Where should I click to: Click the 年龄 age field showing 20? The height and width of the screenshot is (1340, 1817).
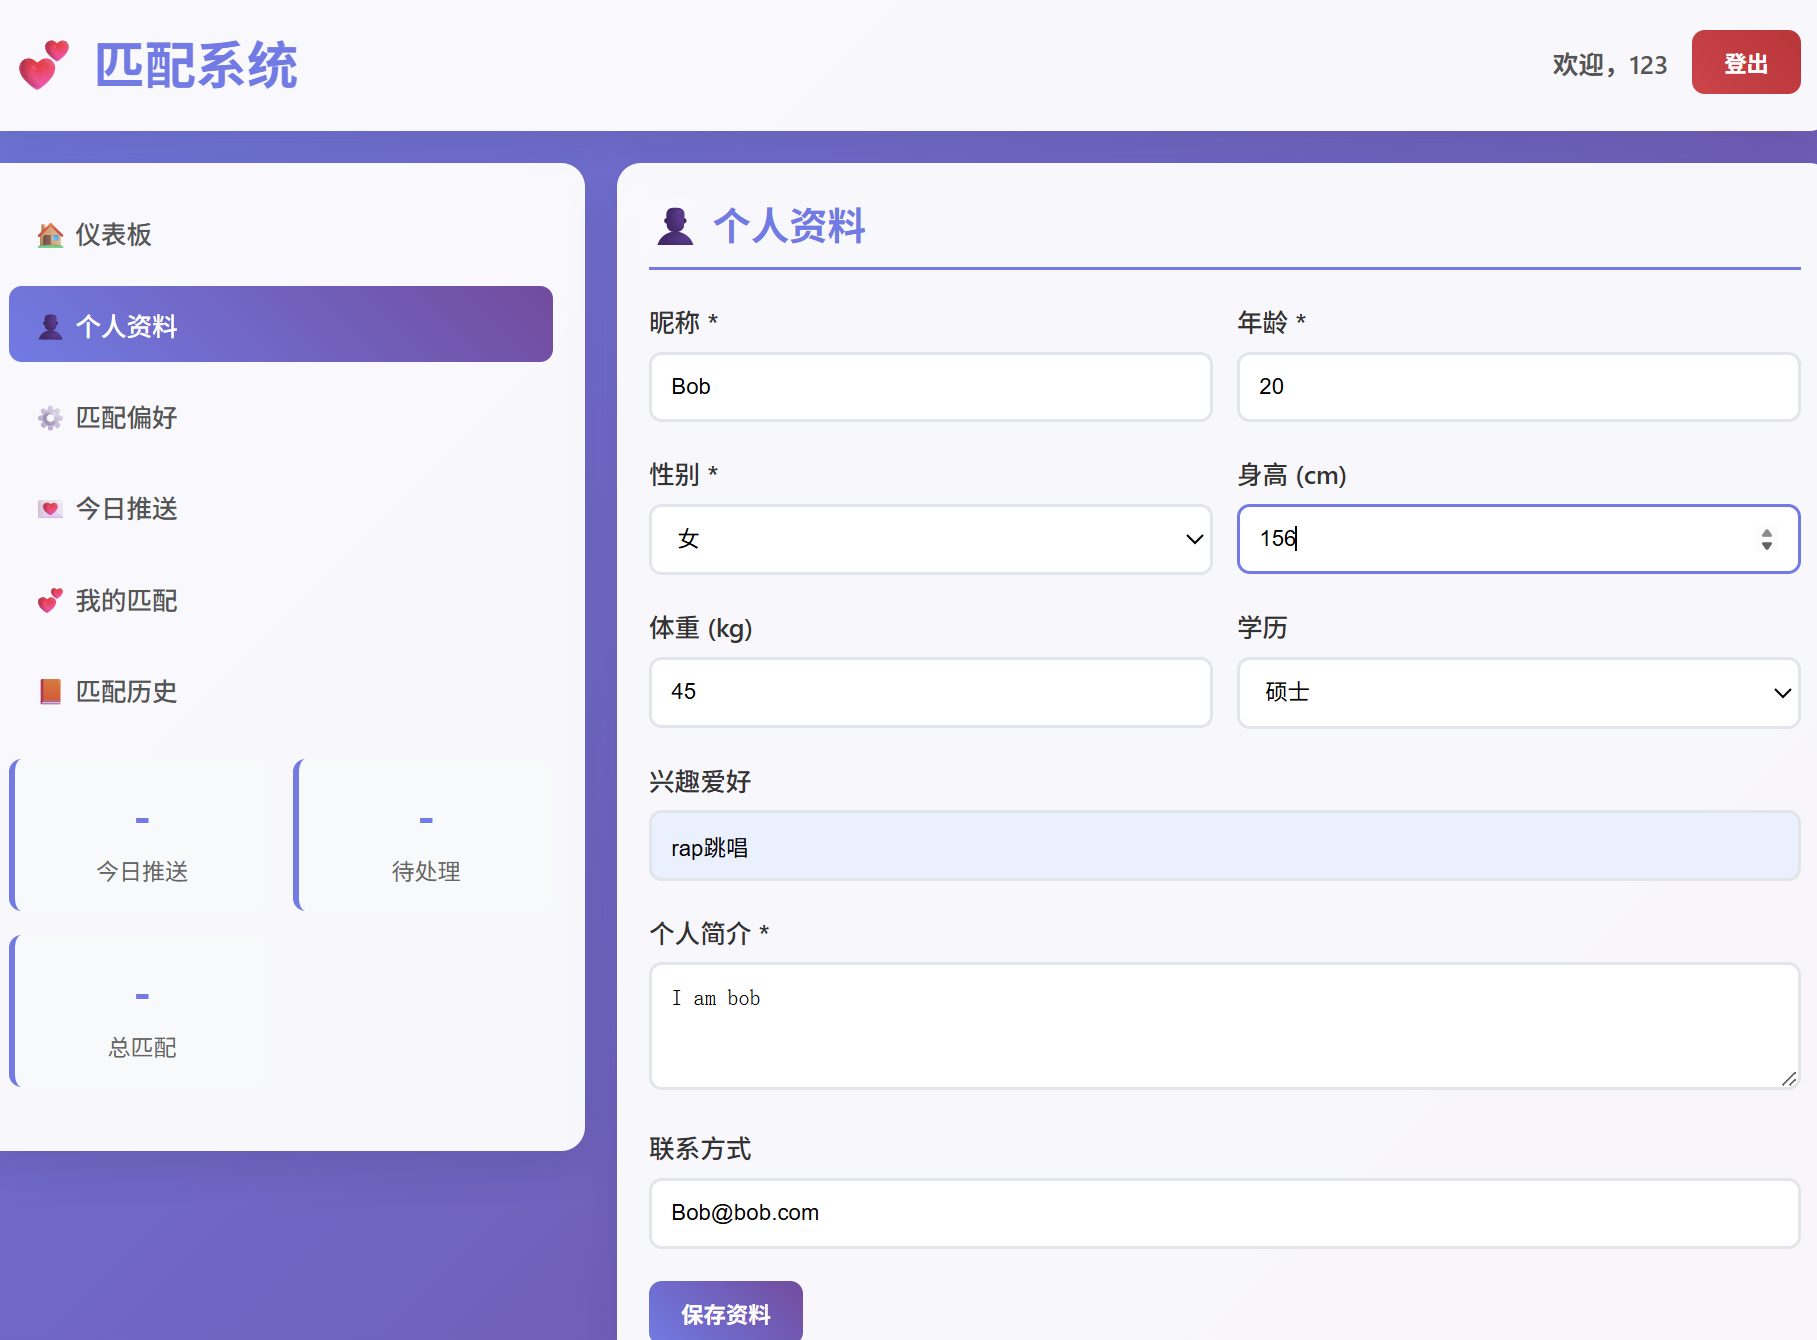(1519, 387)
